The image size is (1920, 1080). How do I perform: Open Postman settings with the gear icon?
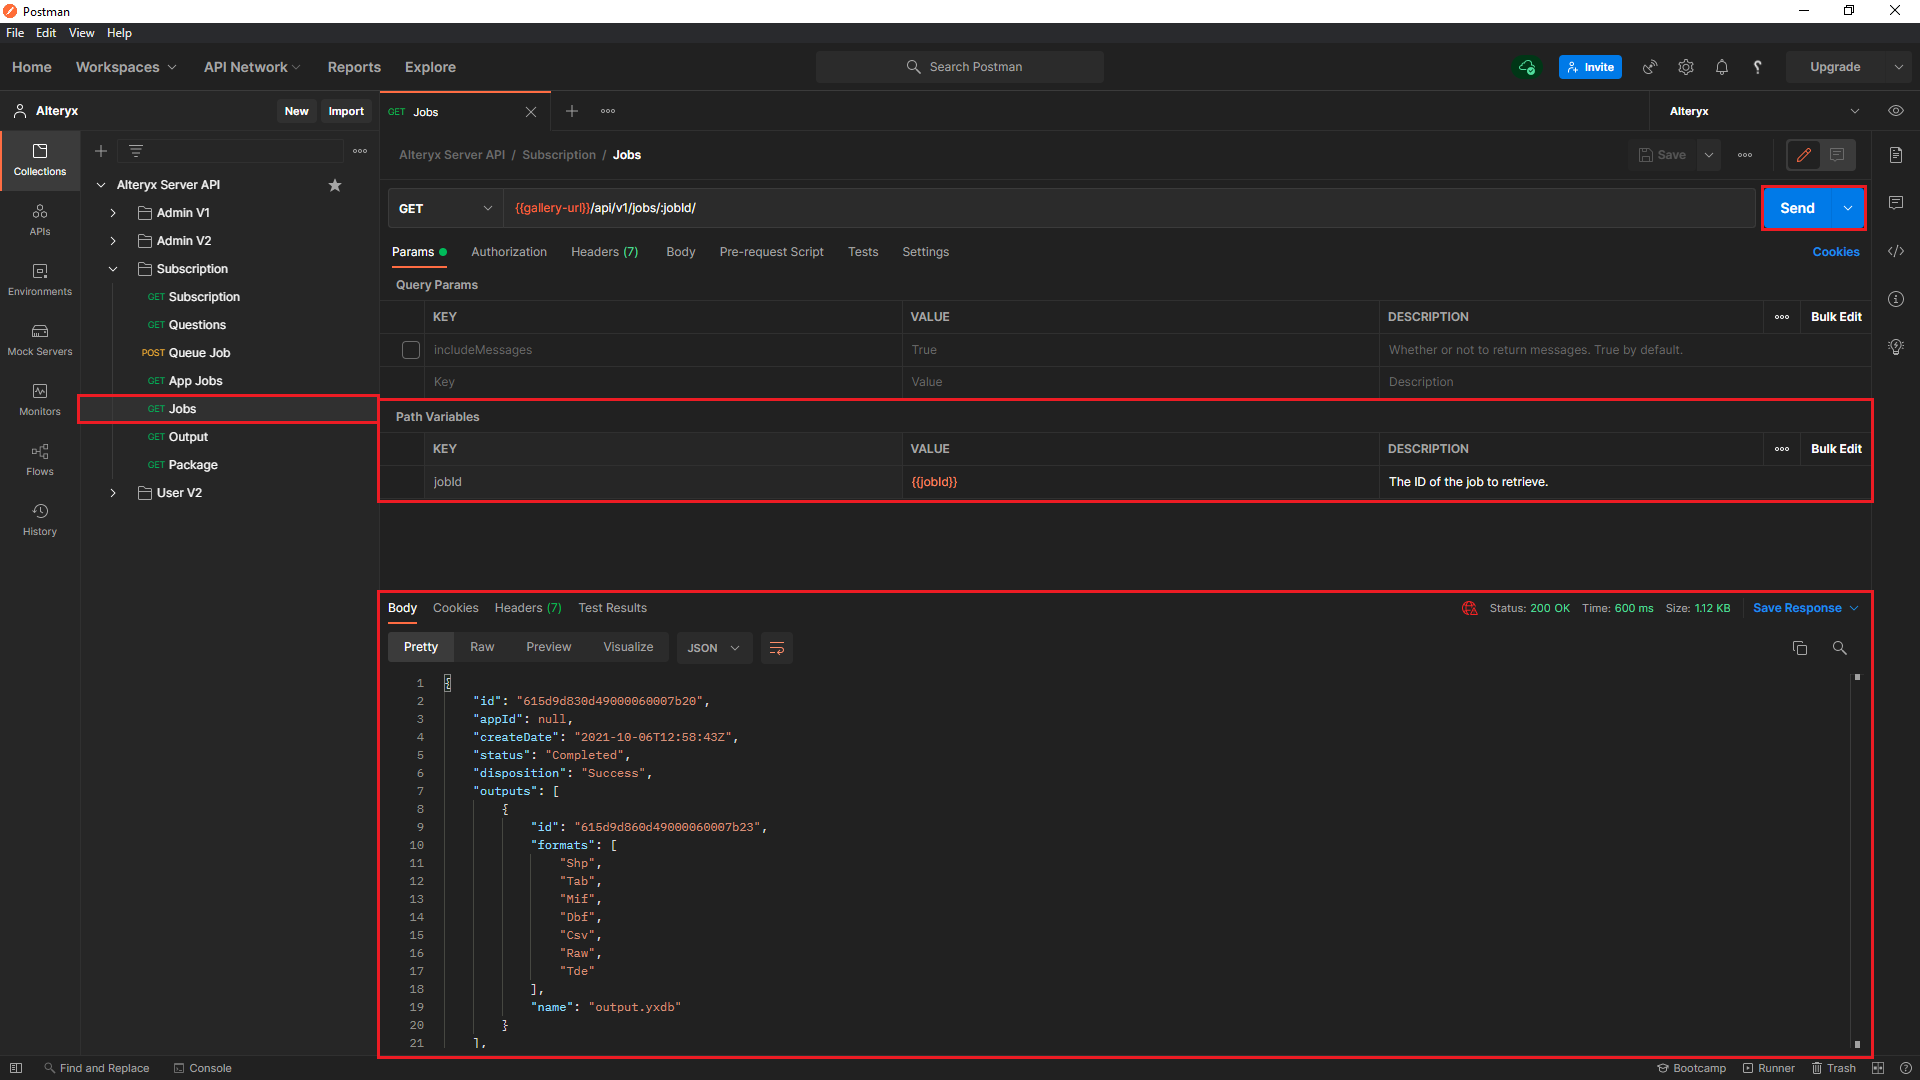pos(1685,66)
